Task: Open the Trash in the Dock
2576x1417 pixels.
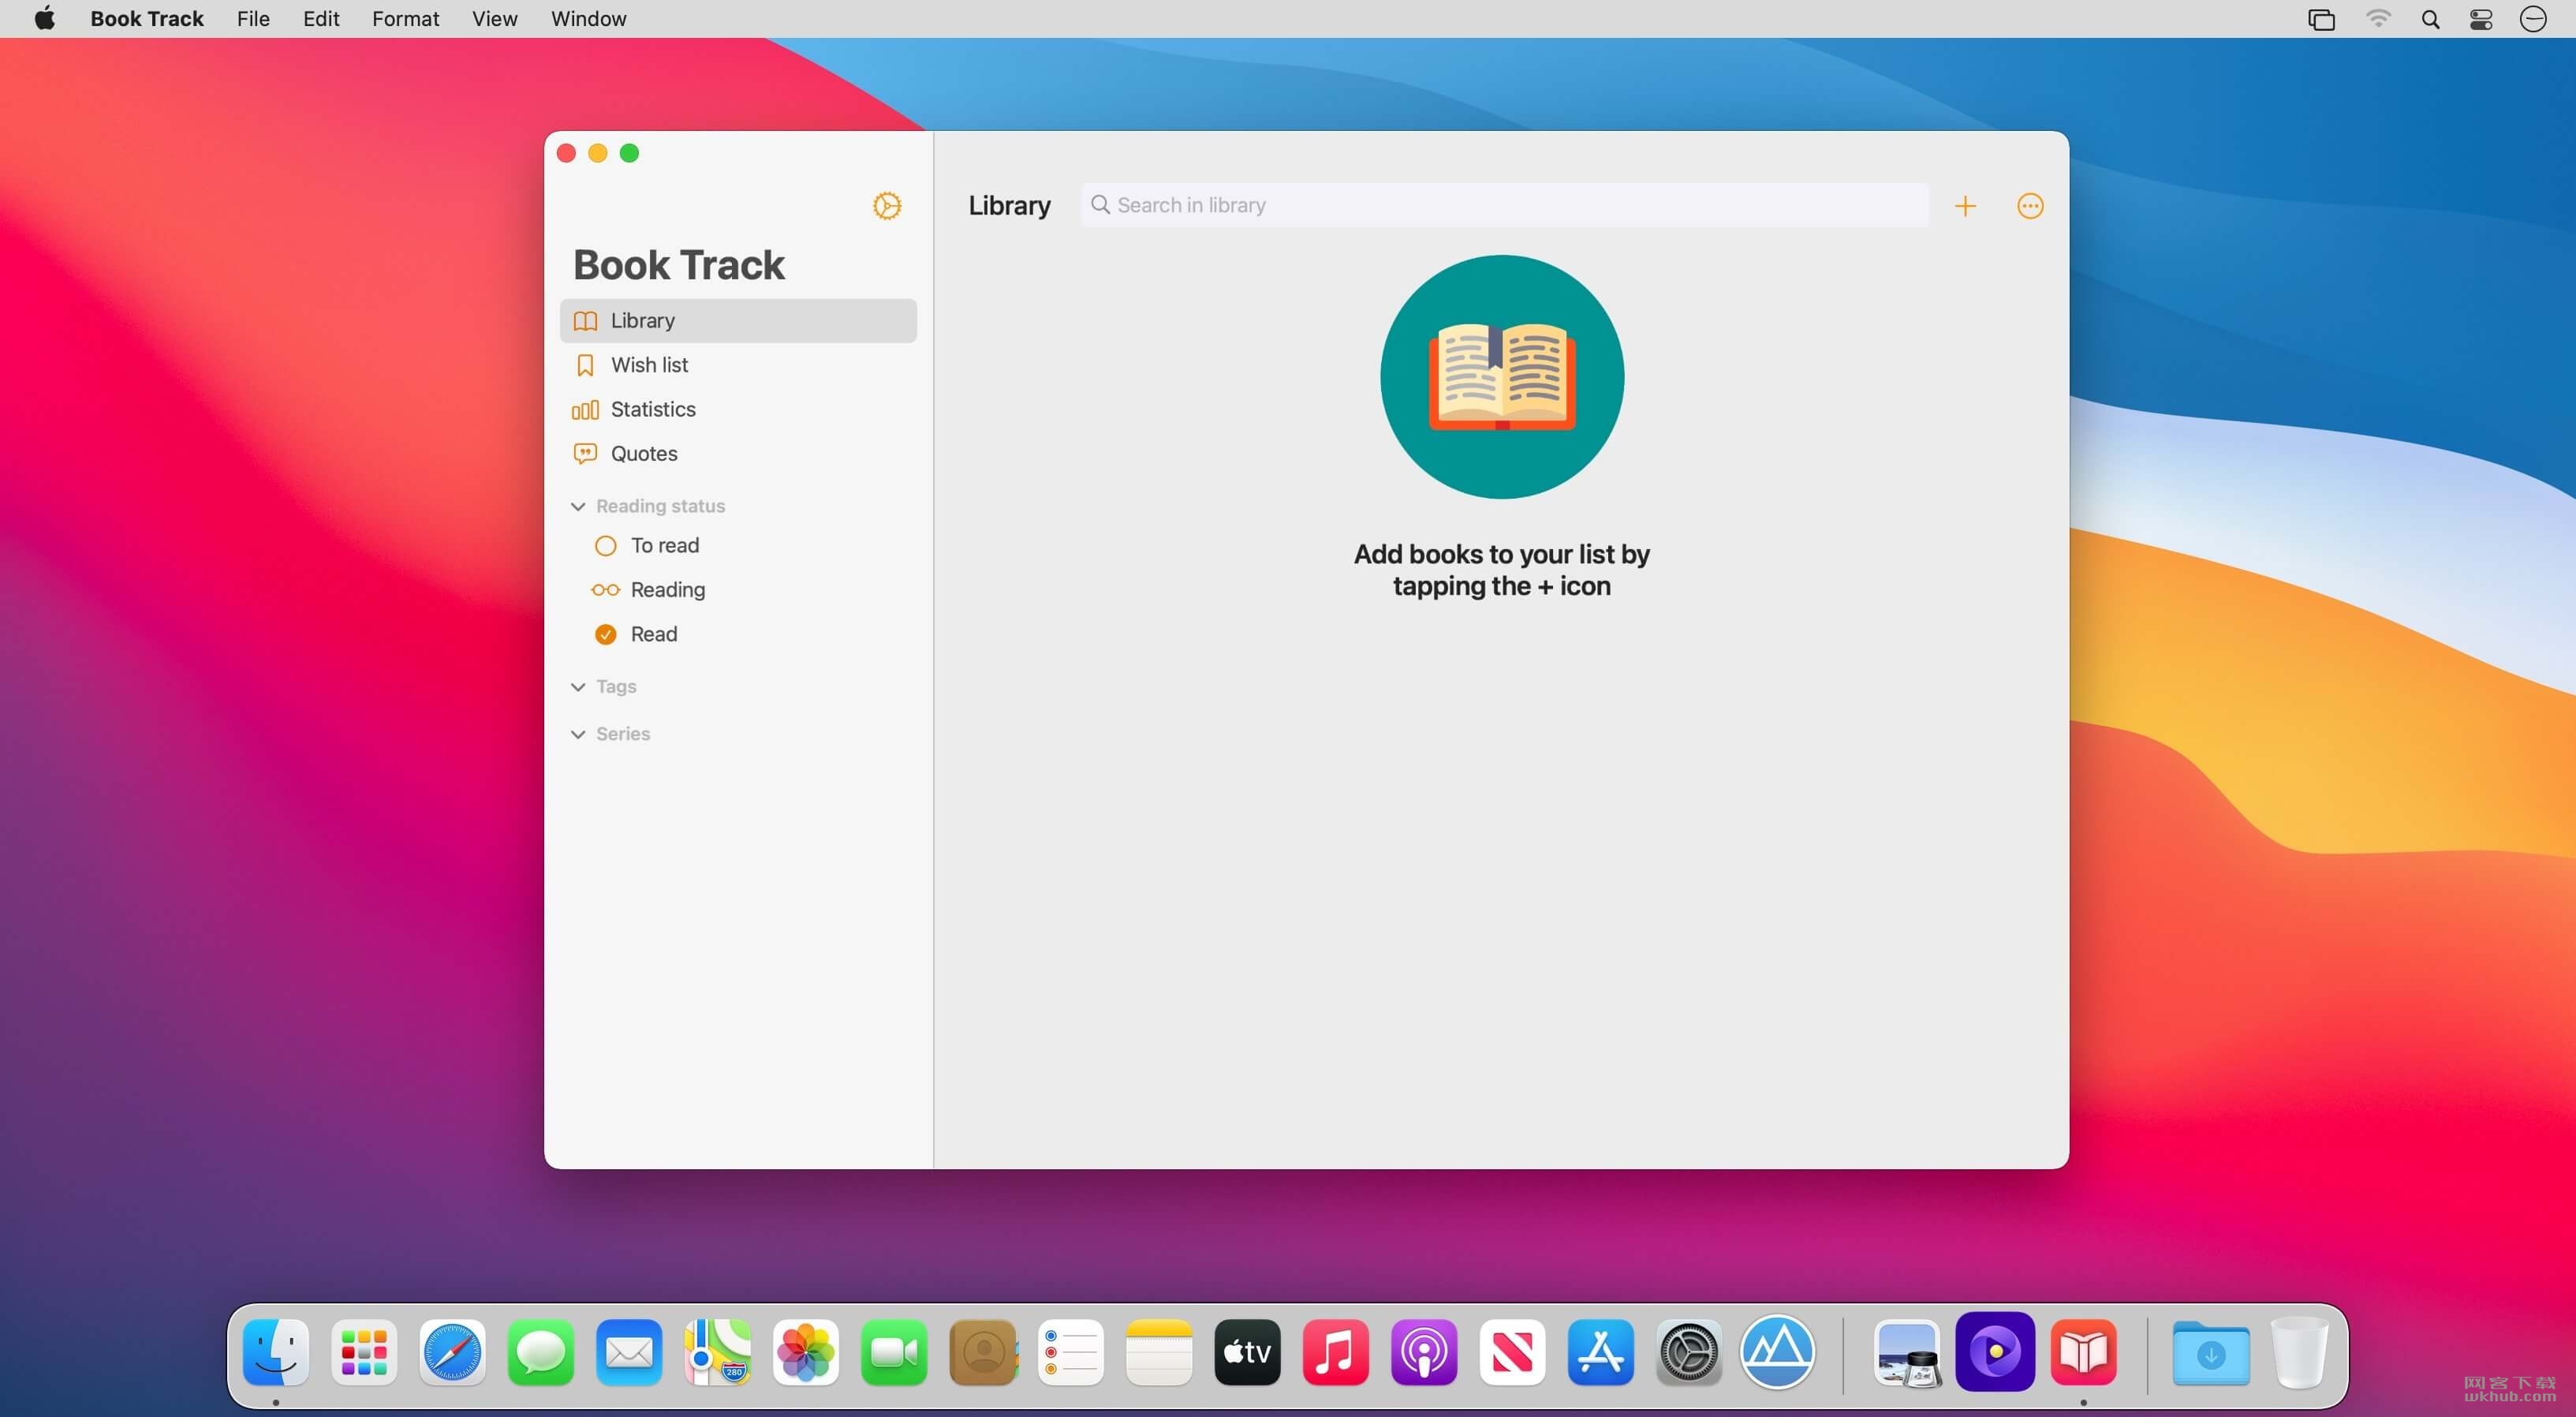Action: click(2299, 1352)
